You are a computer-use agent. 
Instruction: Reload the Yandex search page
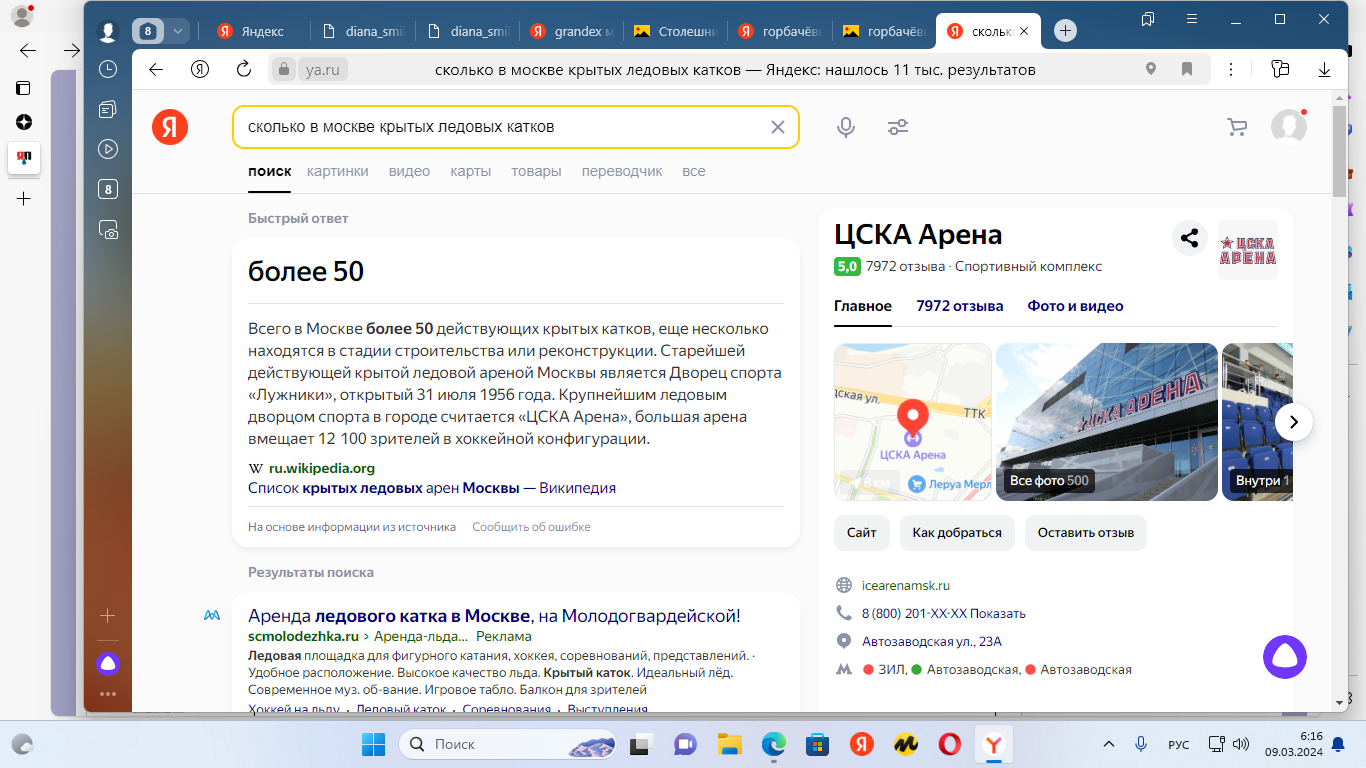pyautogui.click(x=244, y=69)
